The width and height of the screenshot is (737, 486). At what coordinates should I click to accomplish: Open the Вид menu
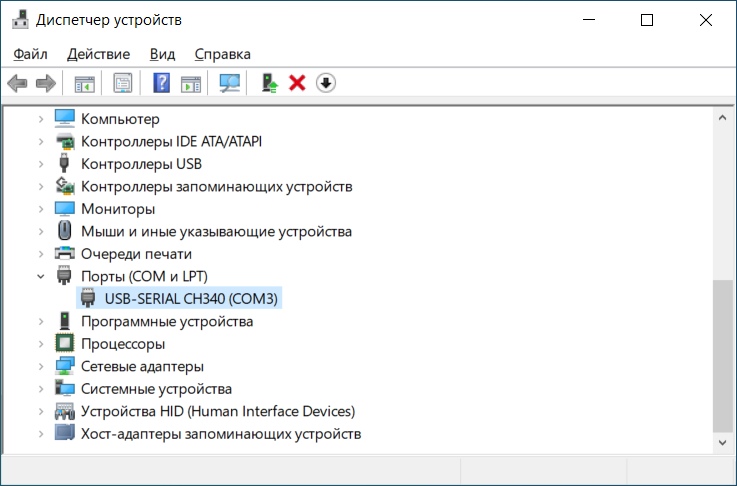point(162,54)
